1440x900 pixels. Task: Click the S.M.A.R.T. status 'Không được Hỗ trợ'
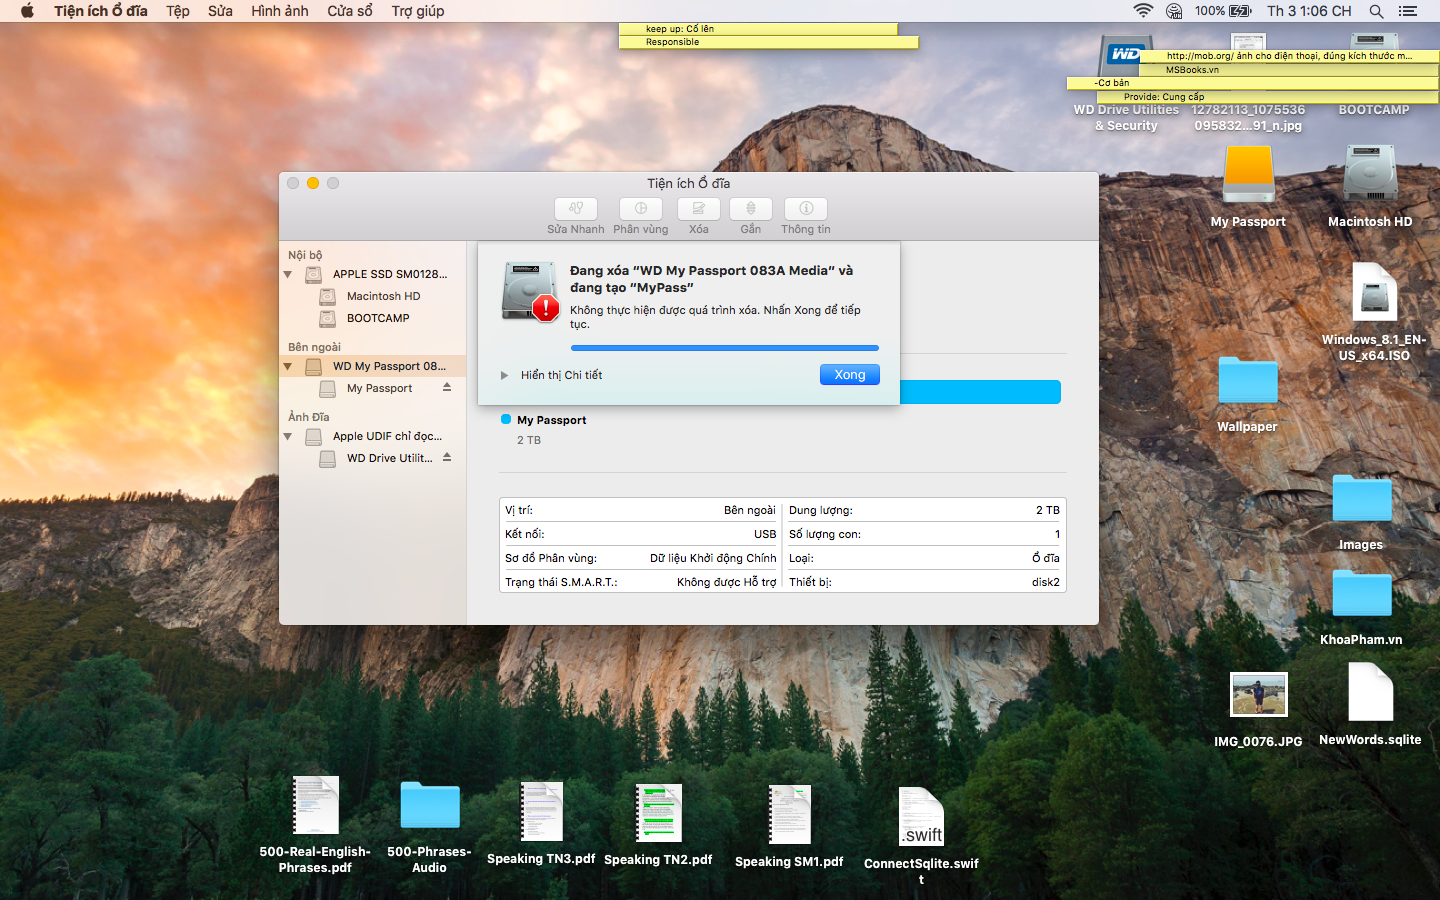726,582
